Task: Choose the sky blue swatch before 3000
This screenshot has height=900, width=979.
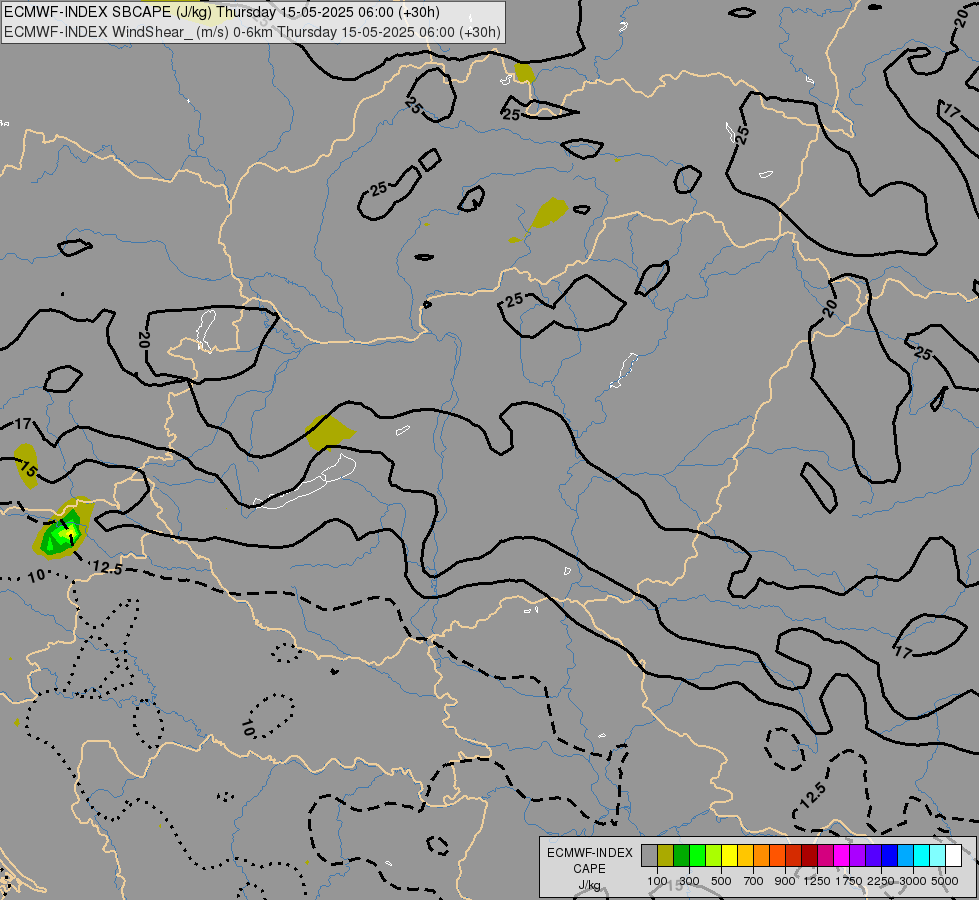Action: [906, 855]
